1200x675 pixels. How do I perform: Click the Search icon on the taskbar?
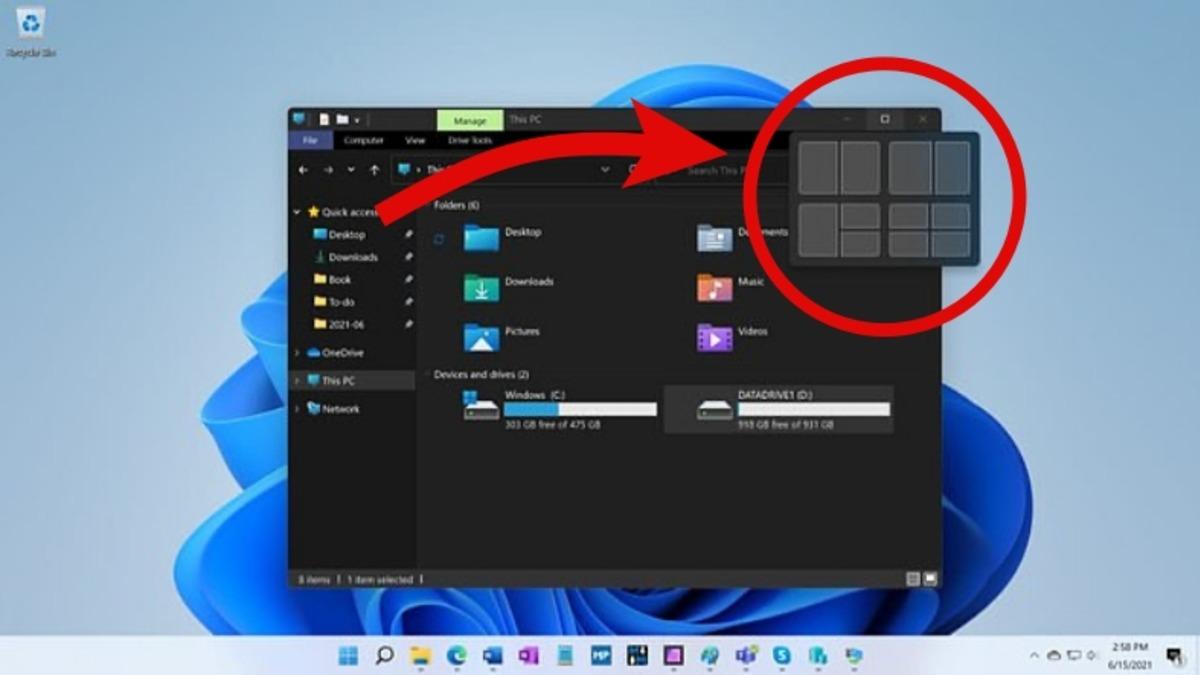384,658
